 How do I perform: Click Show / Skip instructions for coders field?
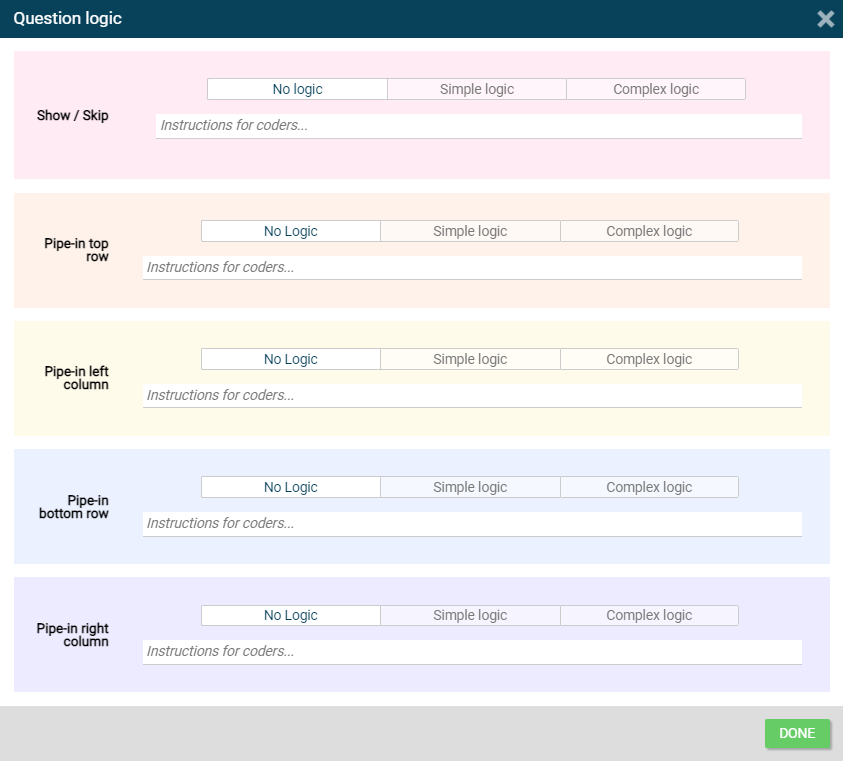(478, 126)
